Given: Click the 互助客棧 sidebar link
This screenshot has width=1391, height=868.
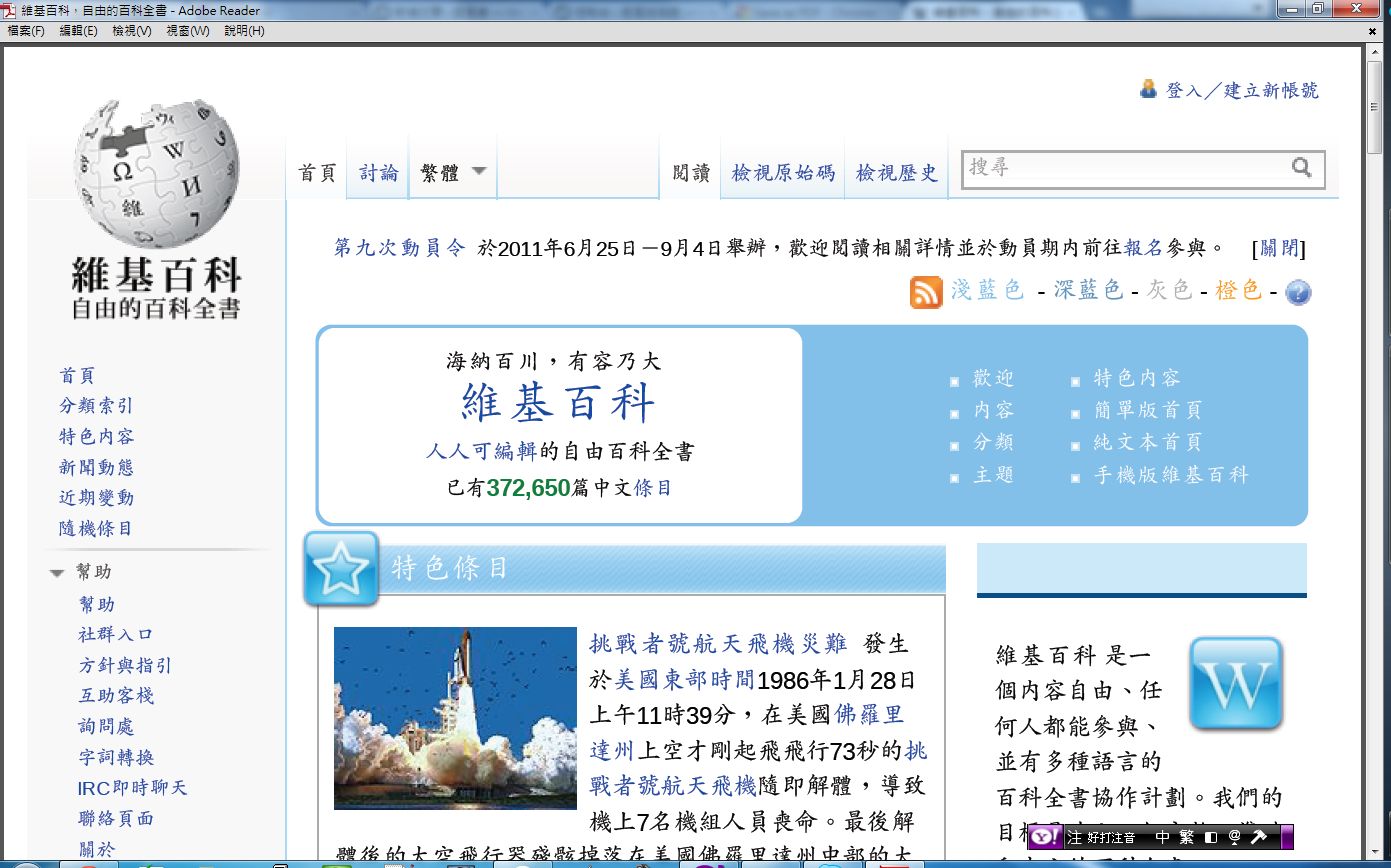Looking at the screenshot, I should pyautogui.click(x=116, y=695).
